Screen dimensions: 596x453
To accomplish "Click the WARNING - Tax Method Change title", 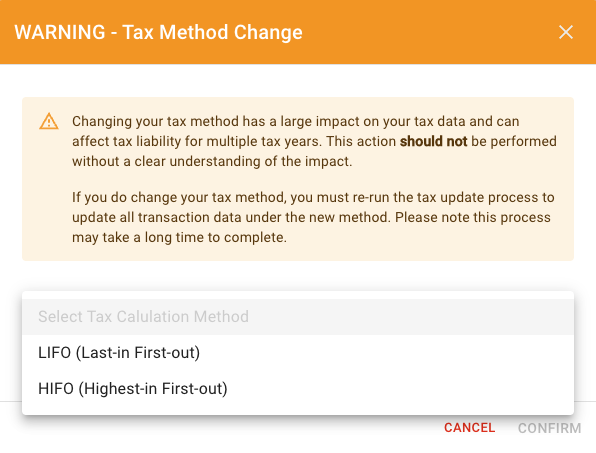I will coord(159,32).
